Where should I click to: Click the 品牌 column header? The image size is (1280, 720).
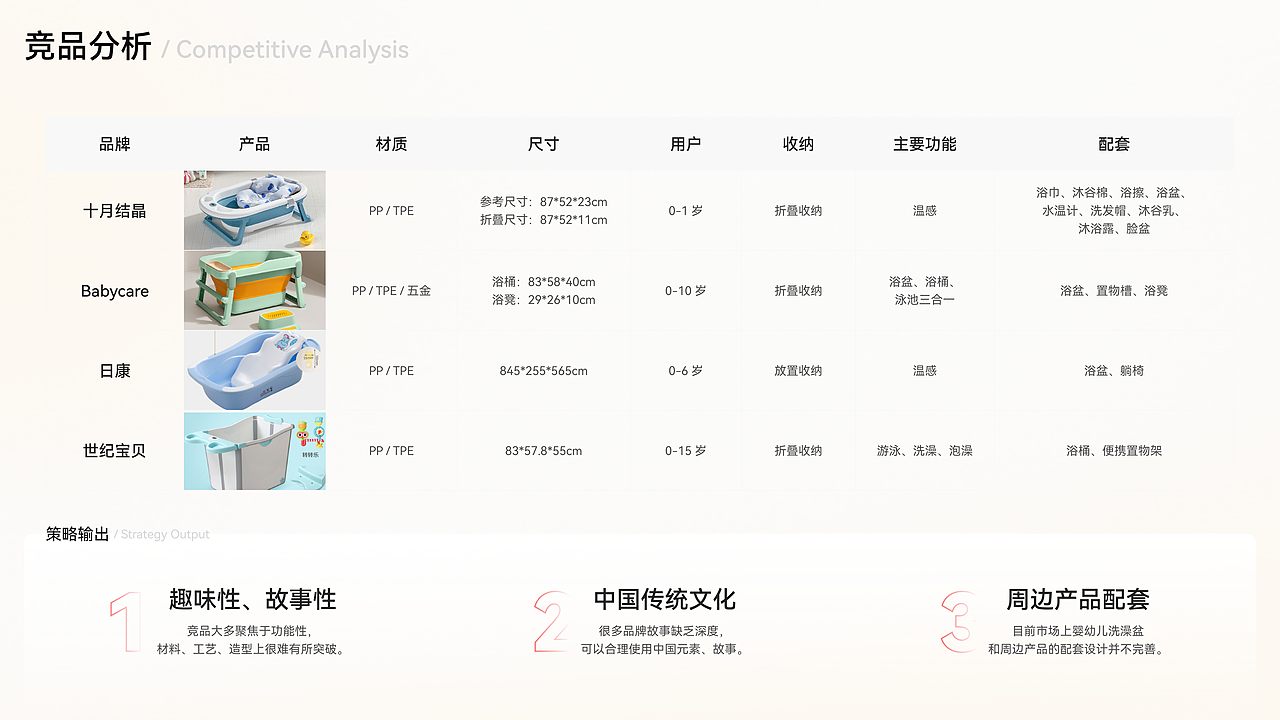(115, 144)
